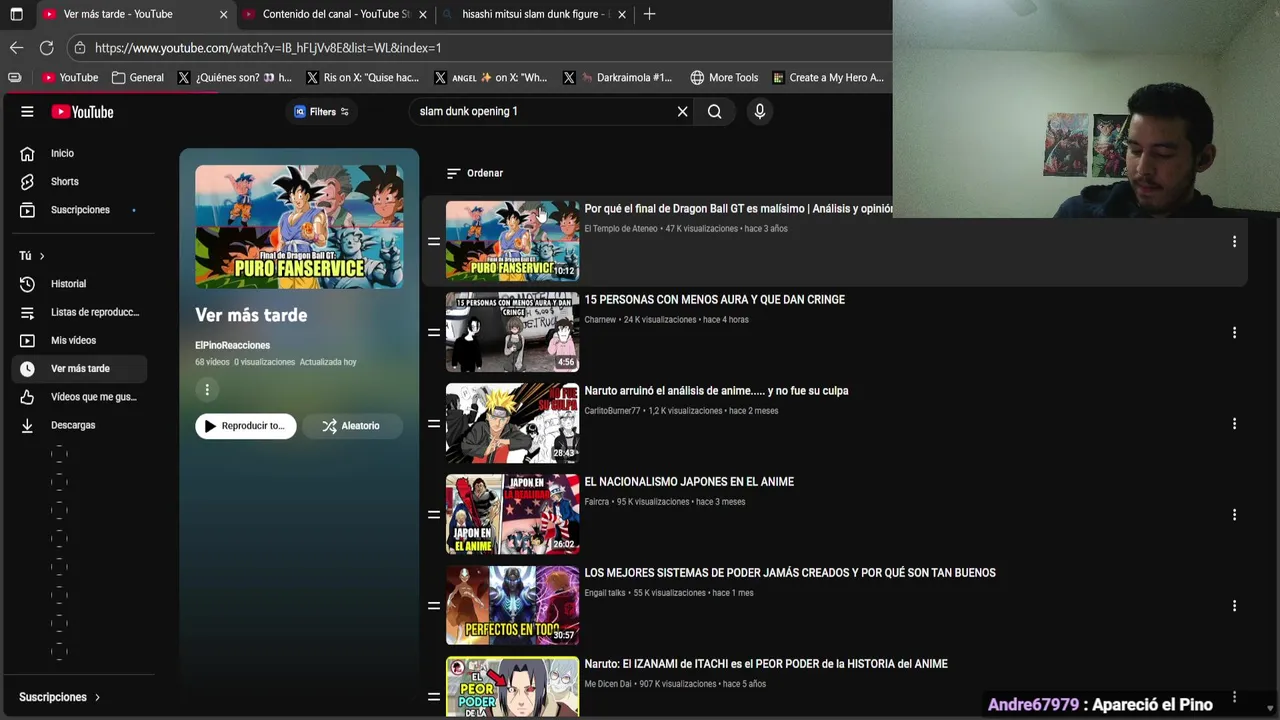Open a new browser tab
Image resolution: width=1280 pixels, height=720 pixels.
click(649, 14)
